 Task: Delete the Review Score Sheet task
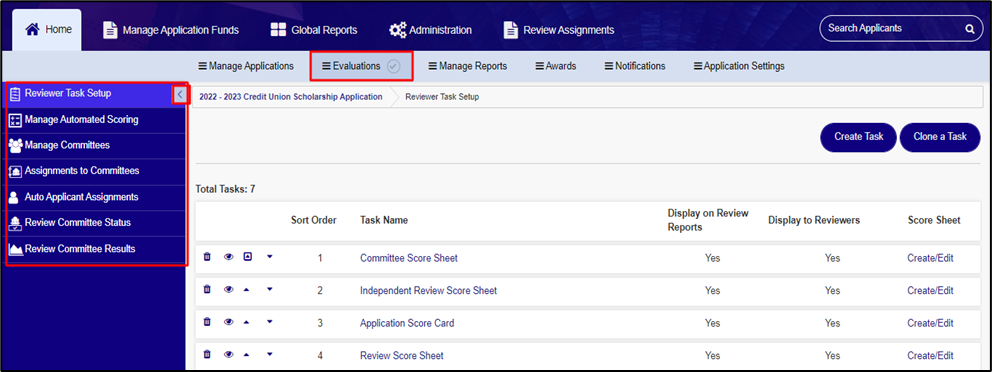pos(206,354)
